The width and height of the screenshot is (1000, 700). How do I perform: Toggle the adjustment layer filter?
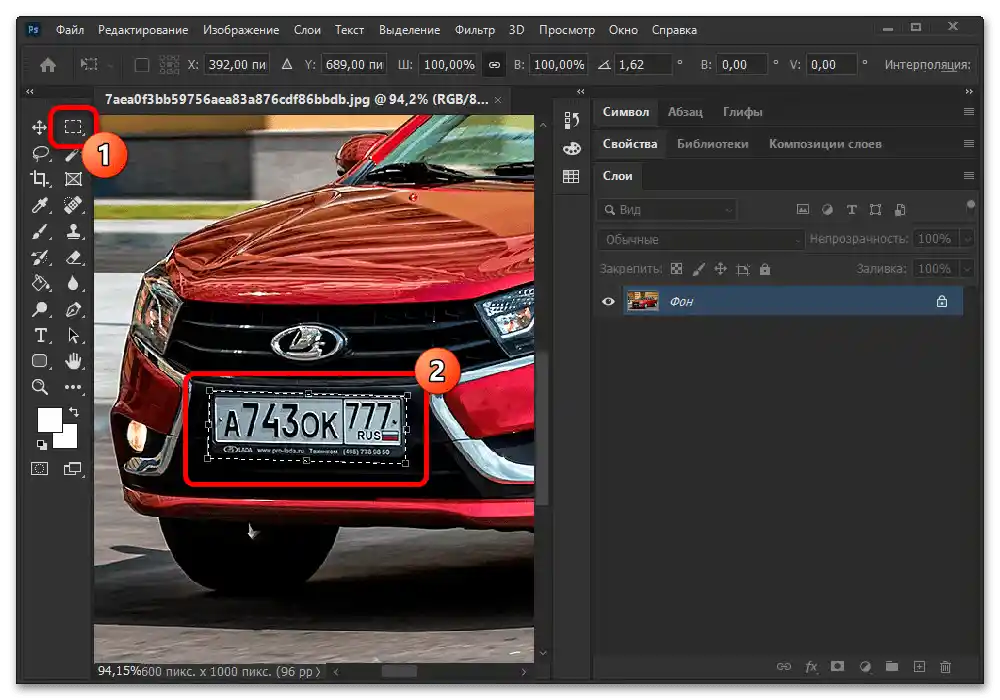[827, 209]
